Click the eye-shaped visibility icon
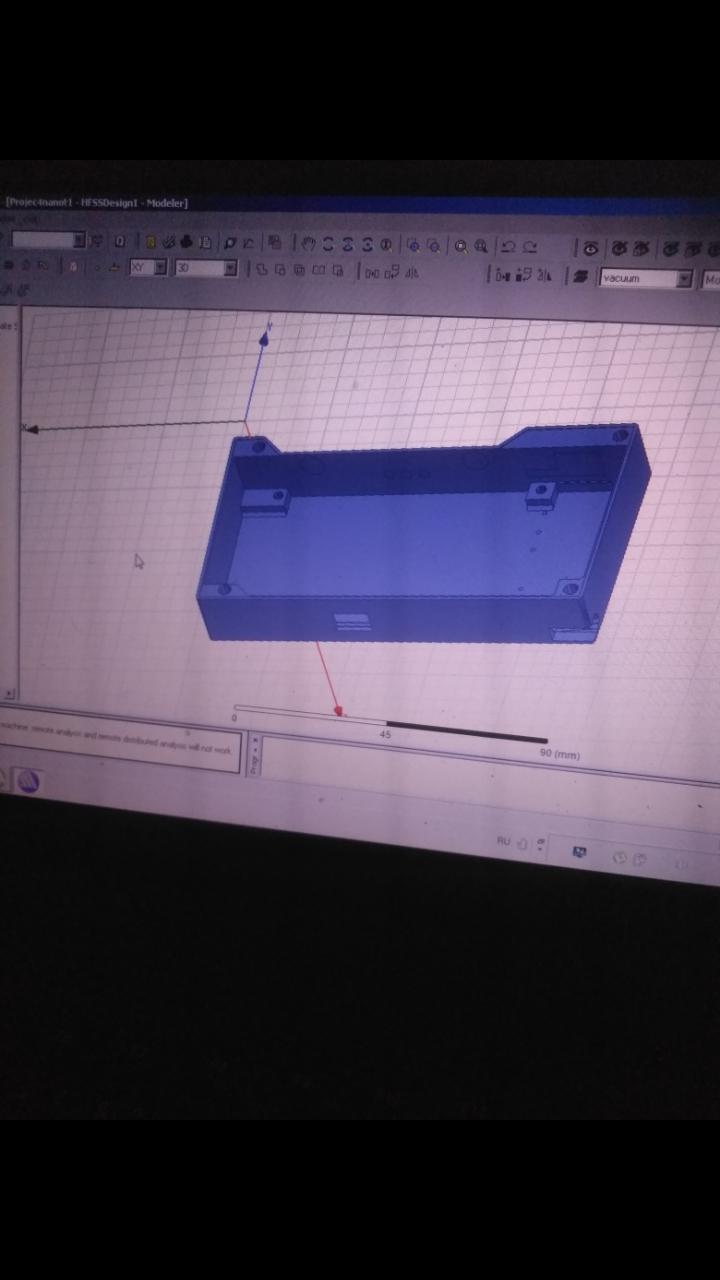The width and height of the screenshot is (720, 1280). coord(591,249)
